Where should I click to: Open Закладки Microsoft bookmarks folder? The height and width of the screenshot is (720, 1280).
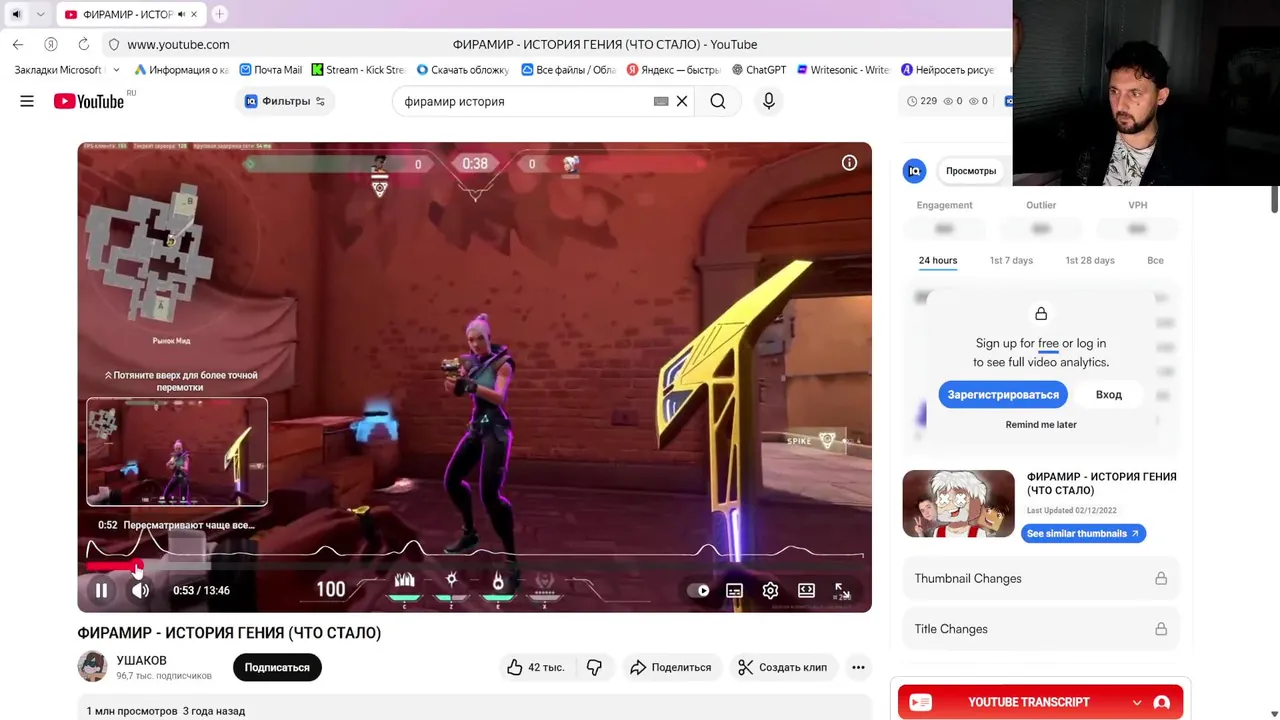(58, 70)
